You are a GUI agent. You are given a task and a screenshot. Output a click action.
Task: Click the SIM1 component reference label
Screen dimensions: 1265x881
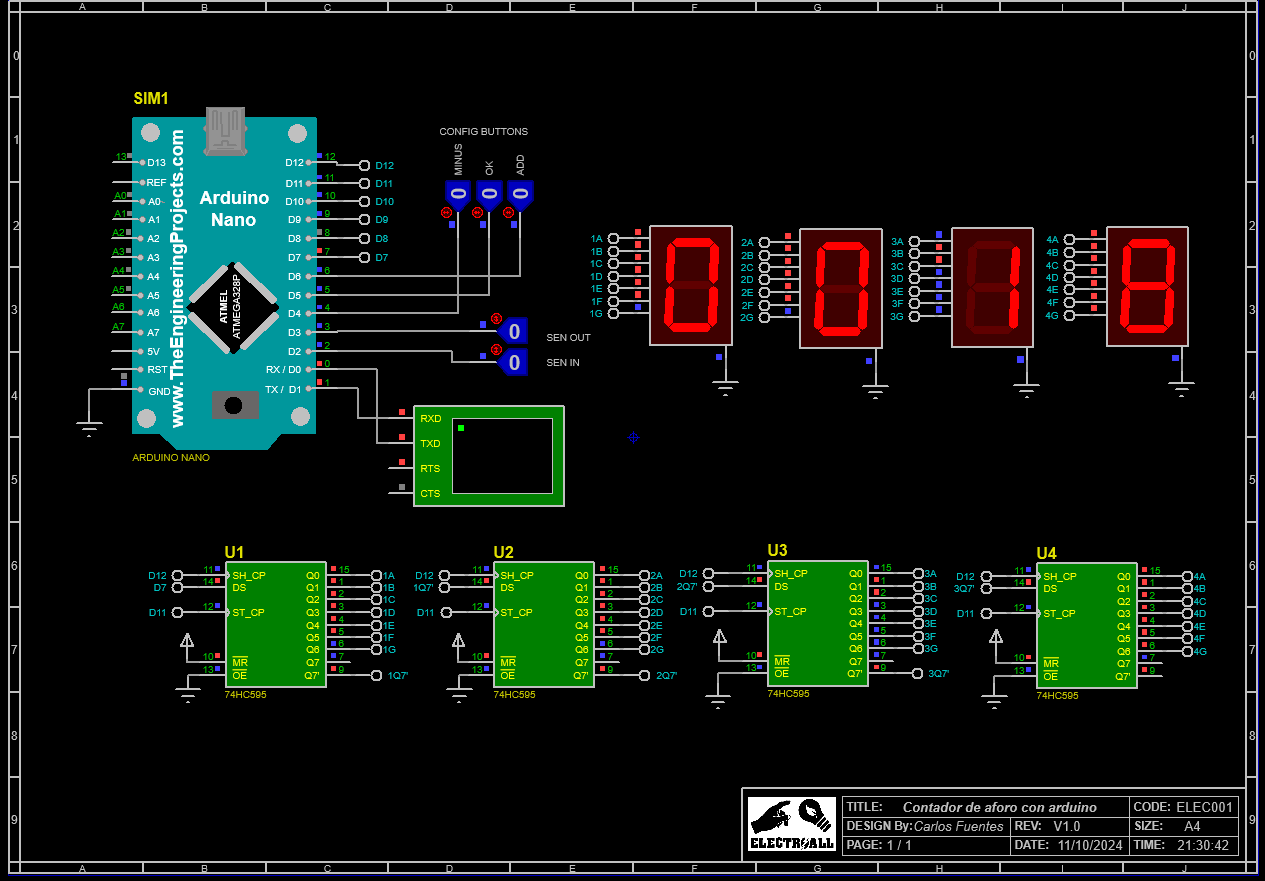coord(151,99)
